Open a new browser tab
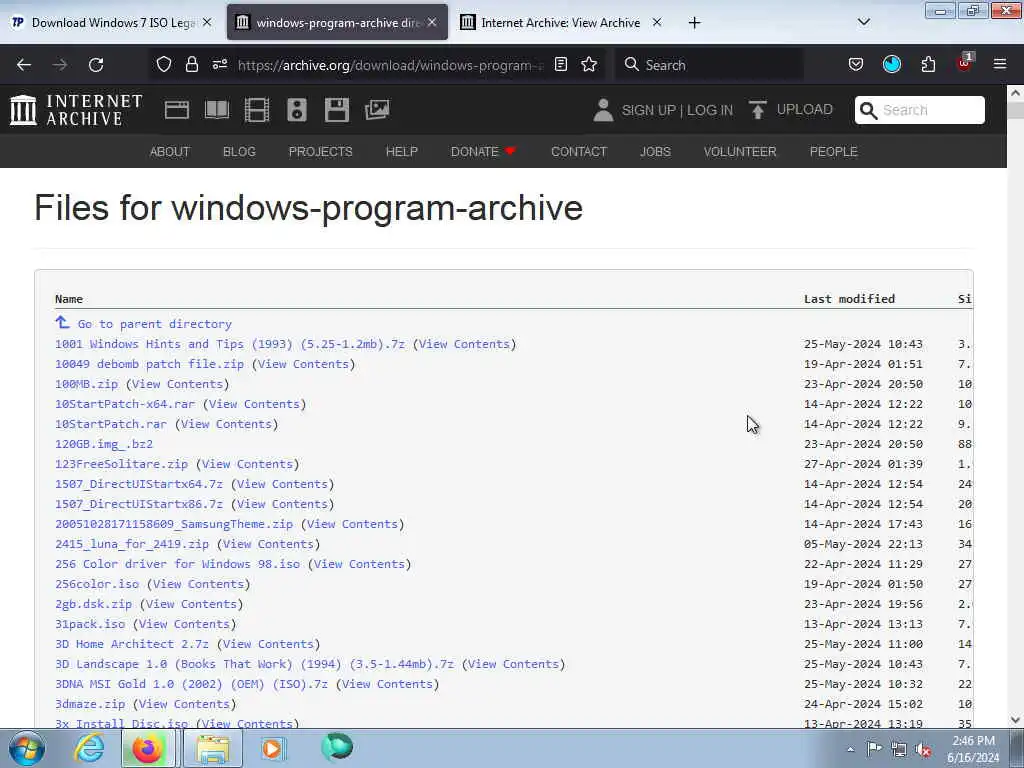Screen dimensions: 1024x768 click(x=694, y=23)
